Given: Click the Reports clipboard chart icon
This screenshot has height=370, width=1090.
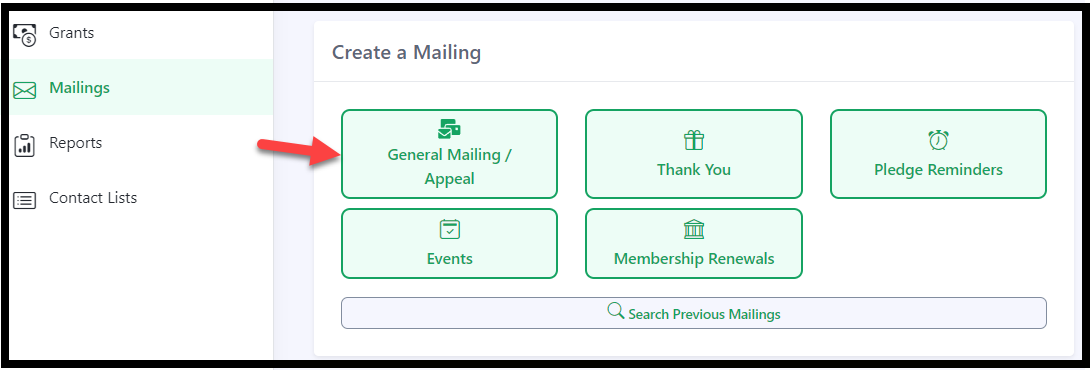Looking at the screenshot, I should [x=24, y=145].
